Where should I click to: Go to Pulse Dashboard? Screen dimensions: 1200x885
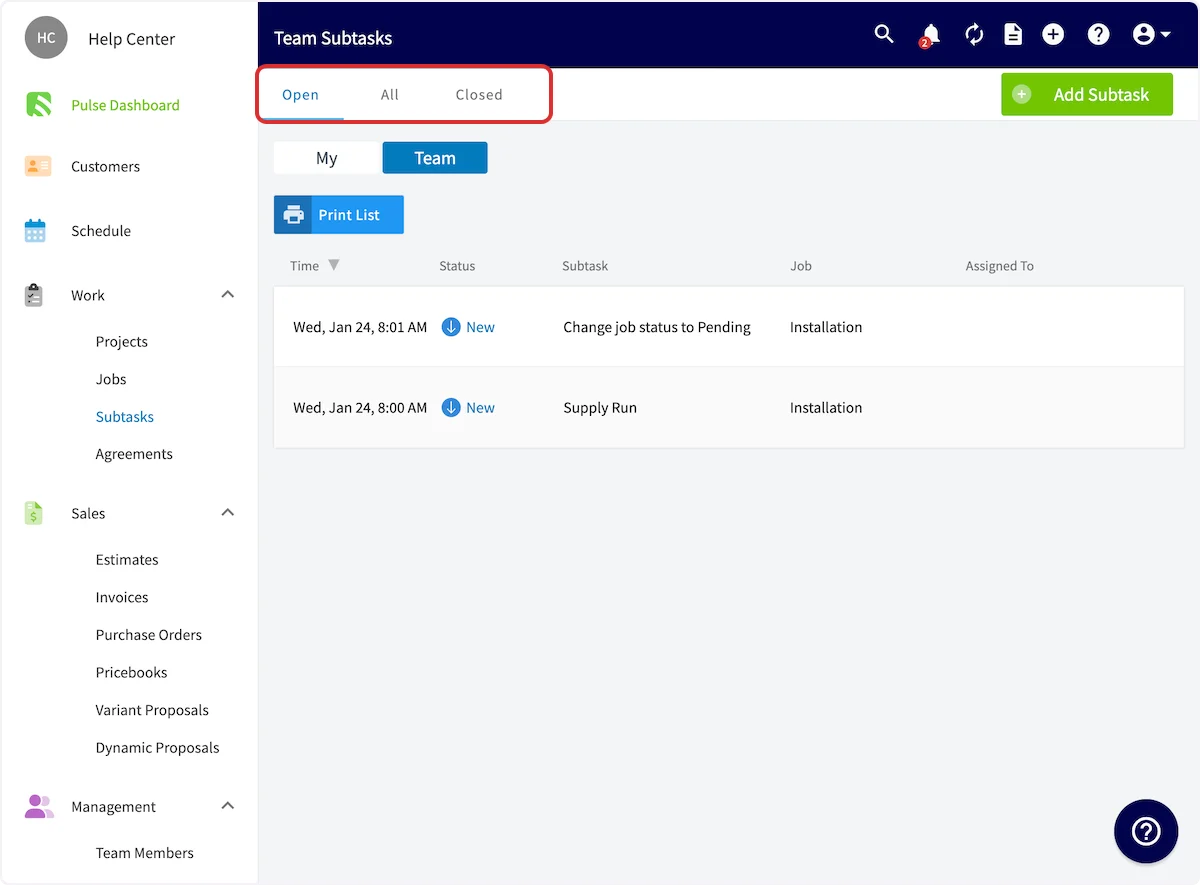tap(125, 105)
